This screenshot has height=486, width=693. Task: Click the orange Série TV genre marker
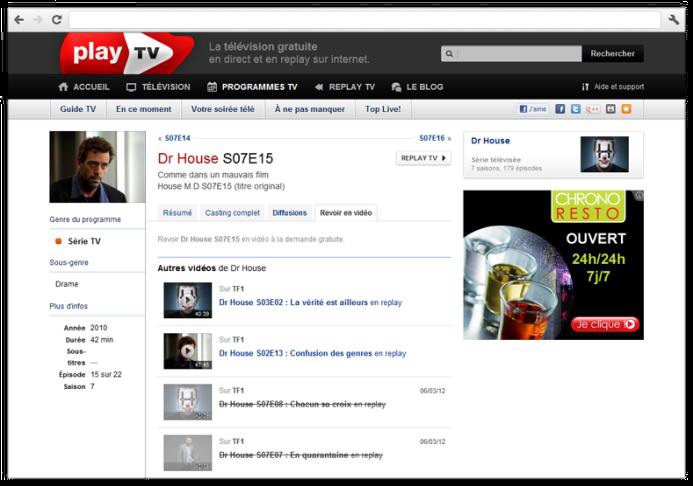(58, 241)
